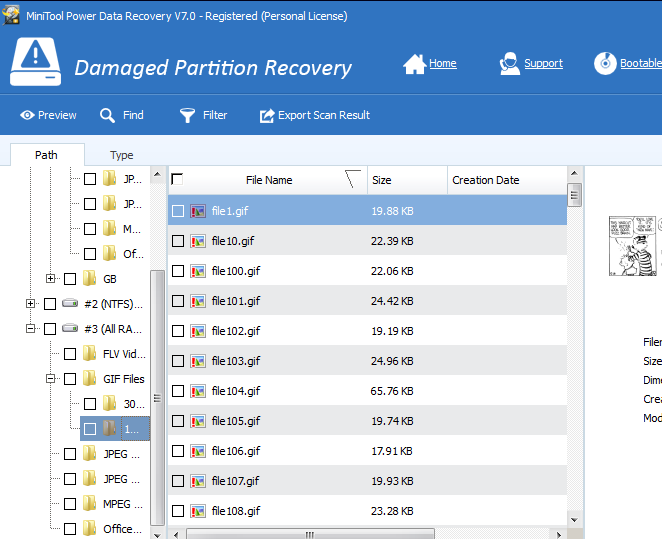Click the Filter button label
This screenshot has width=662, height=539.
click(215, 115)
